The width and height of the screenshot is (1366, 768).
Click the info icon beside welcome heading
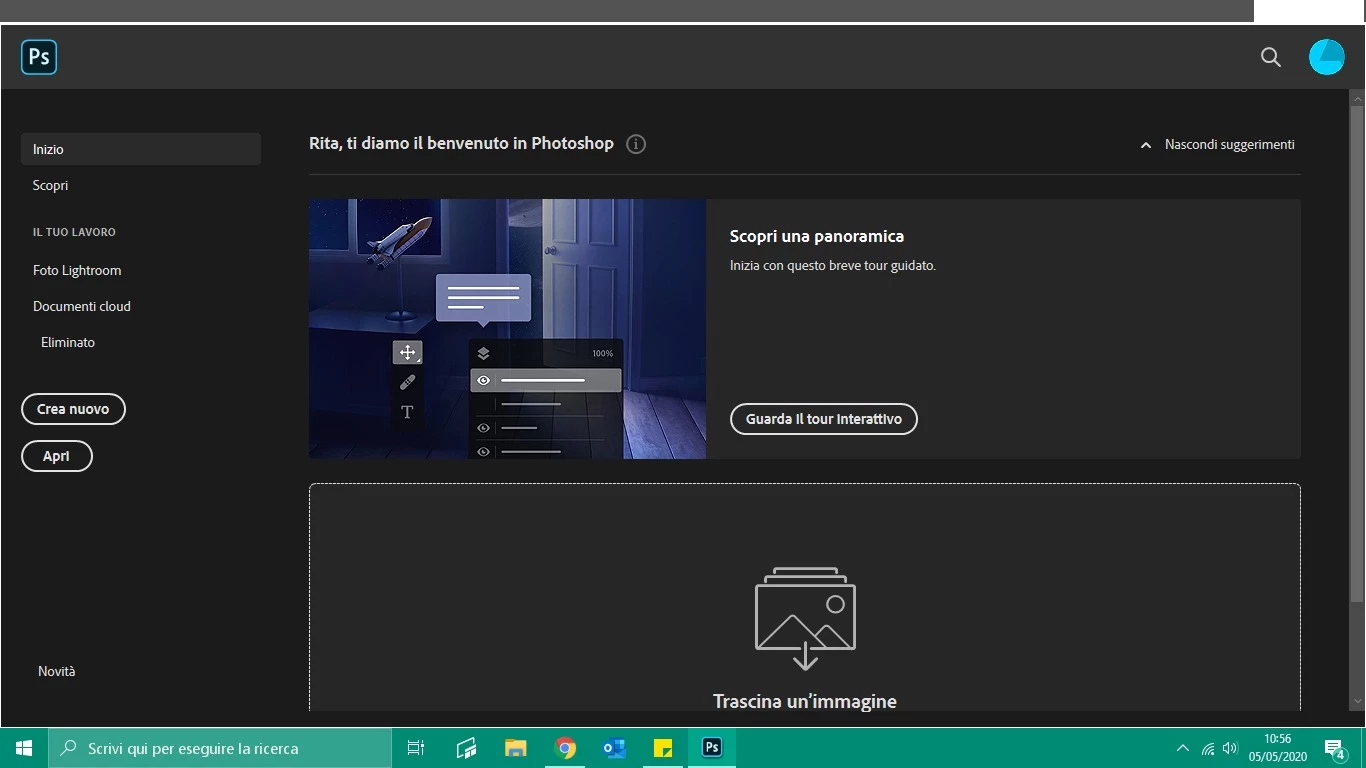(636, 144)
